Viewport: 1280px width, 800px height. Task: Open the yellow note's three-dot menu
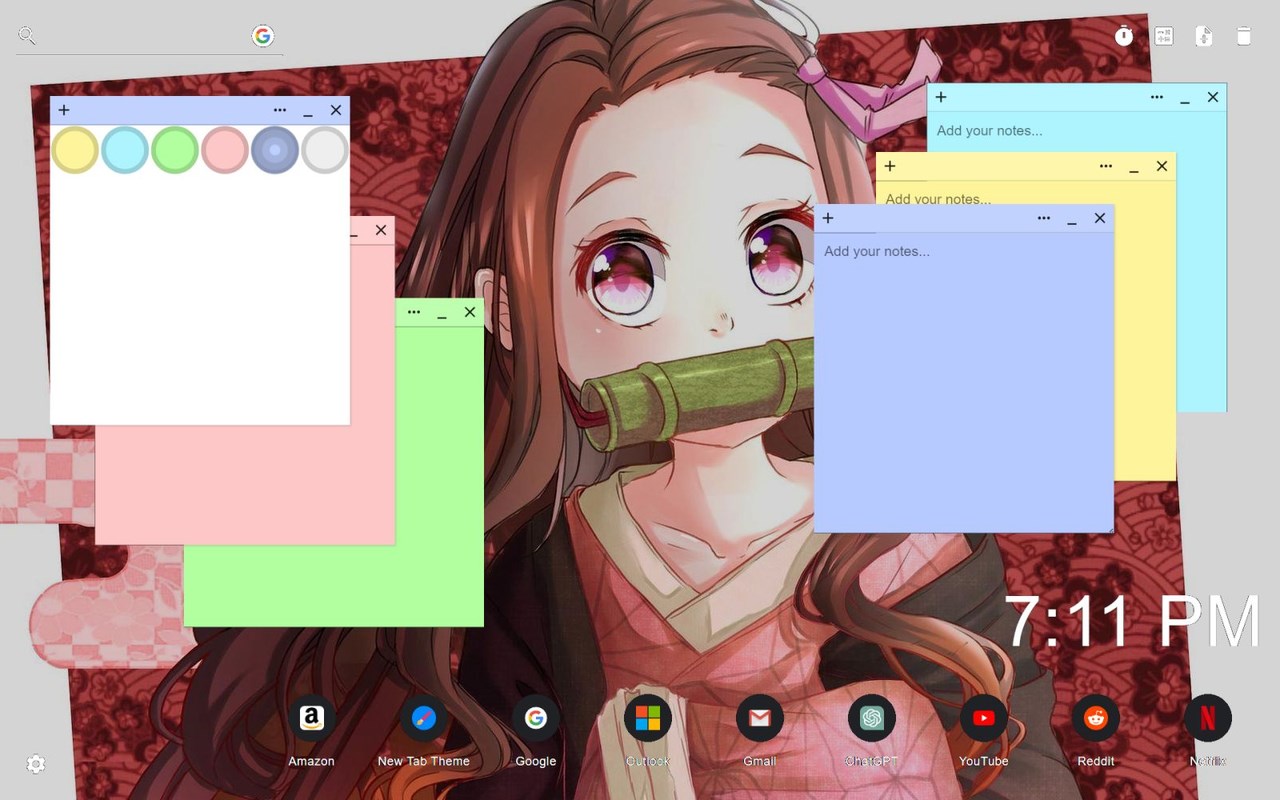pyautogui.click(x=1106, y=166)
